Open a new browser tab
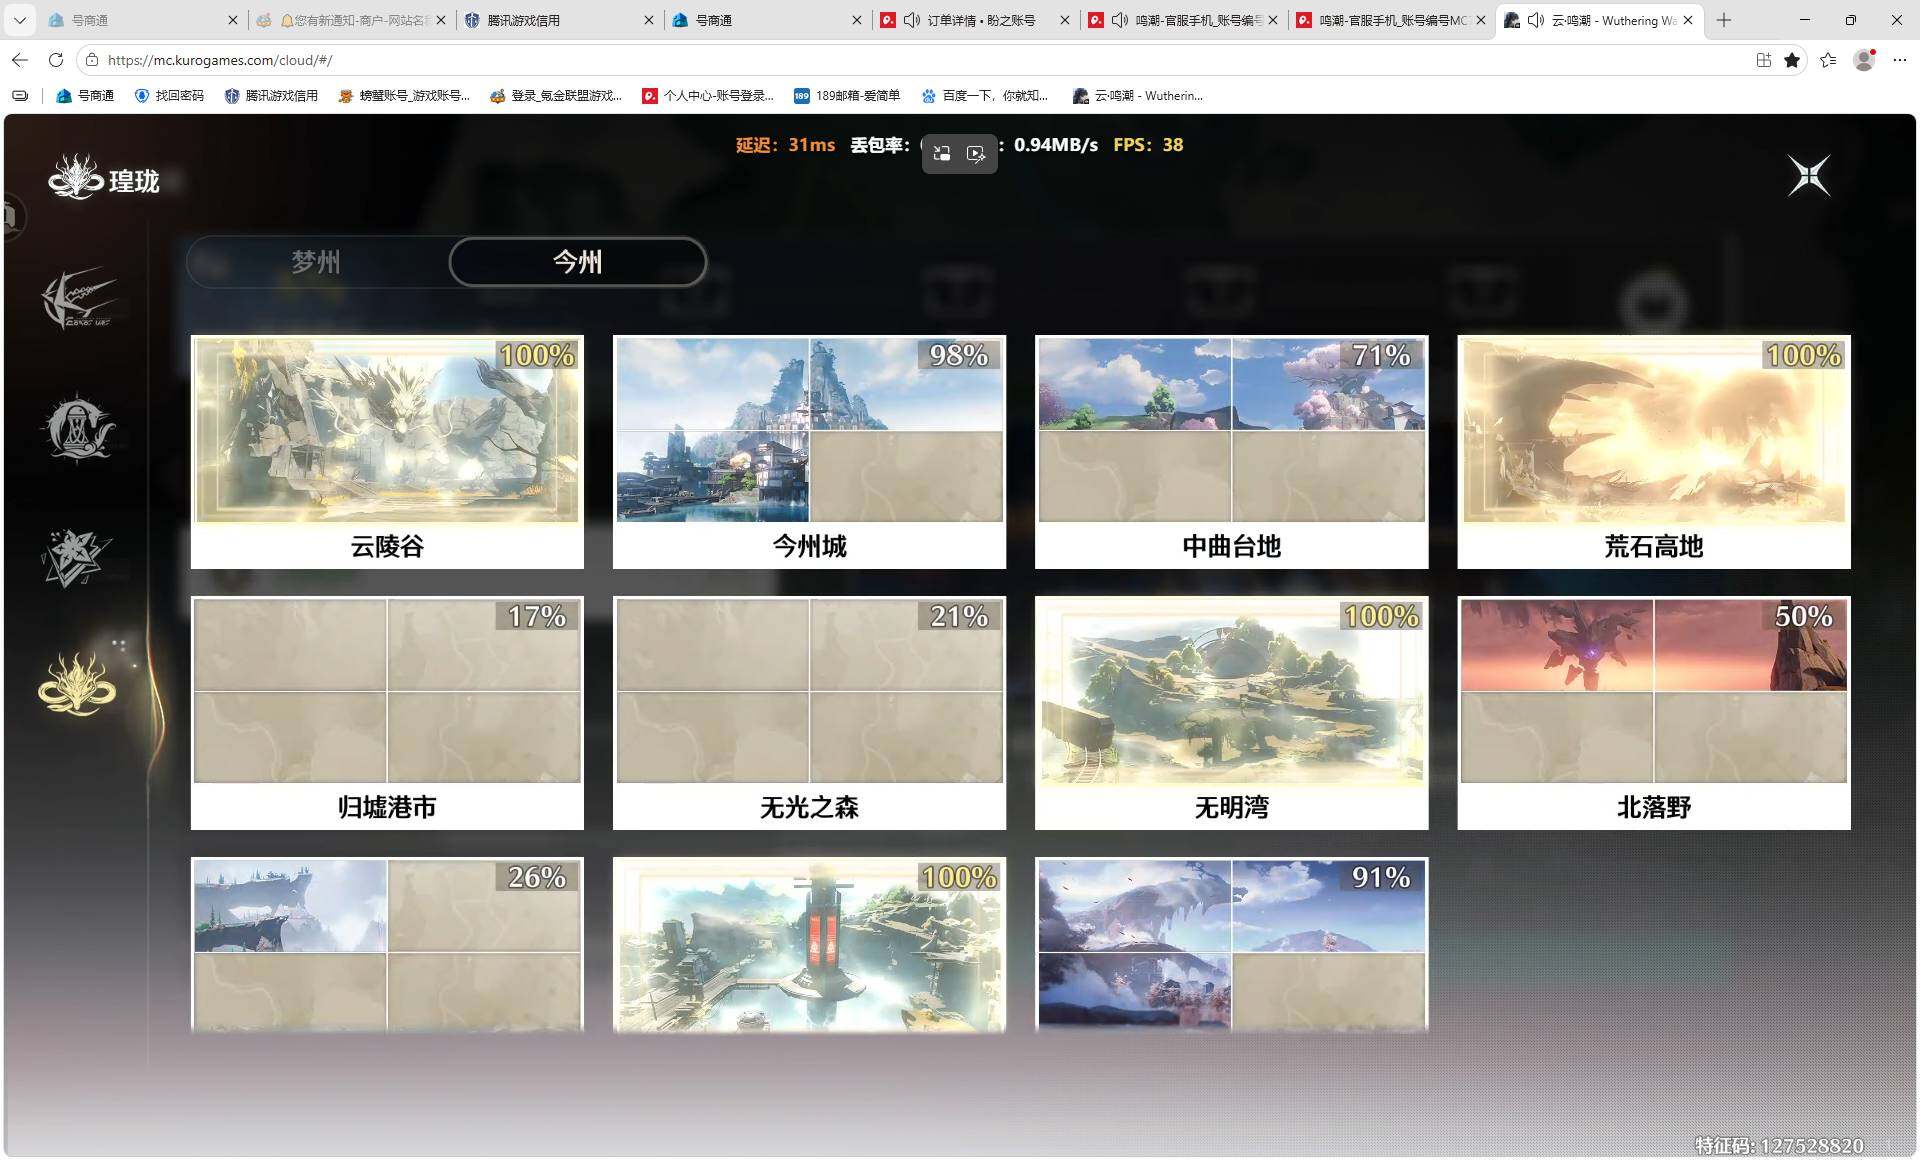The image size is (1920, 1160). [x=1724, y=20]
